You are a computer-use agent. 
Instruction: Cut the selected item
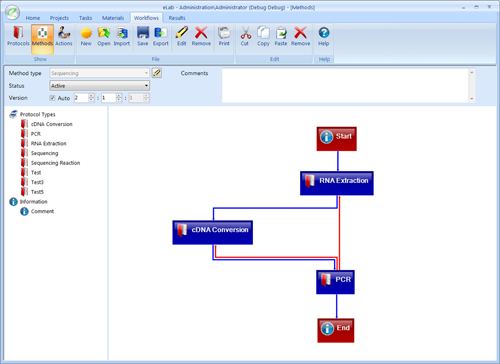245,37
